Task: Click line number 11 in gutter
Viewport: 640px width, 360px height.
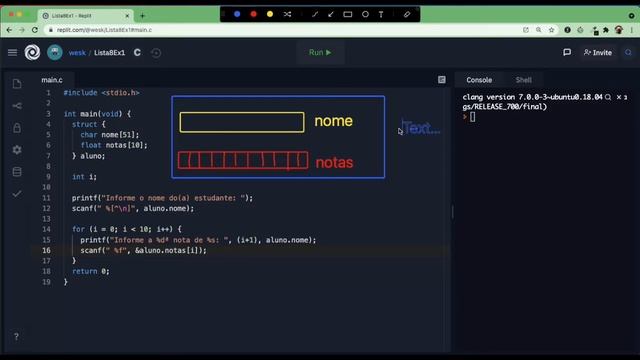Action: pos(47,198)
